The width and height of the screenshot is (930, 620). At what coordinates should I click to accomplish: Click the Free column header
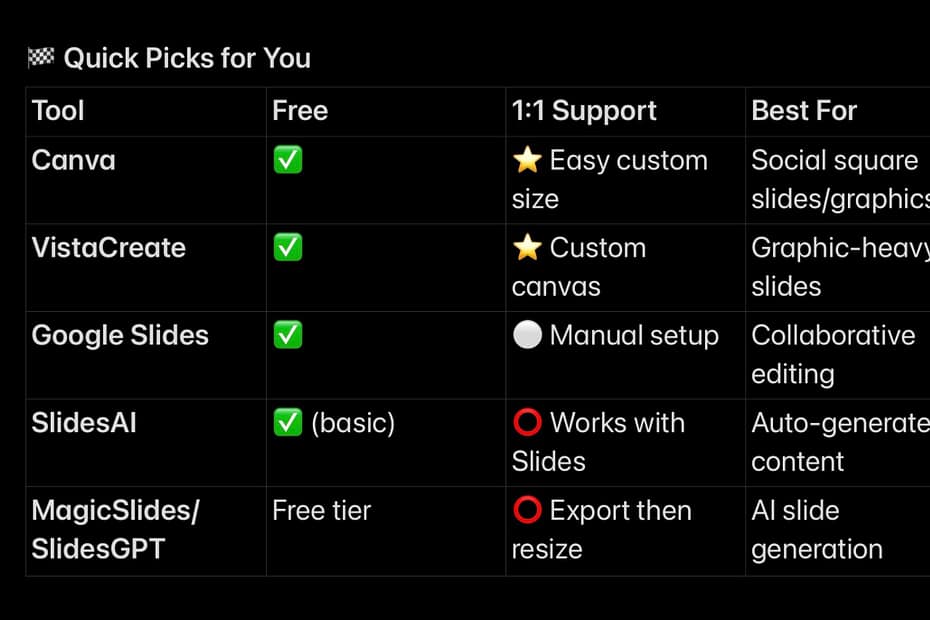point(300,110)
